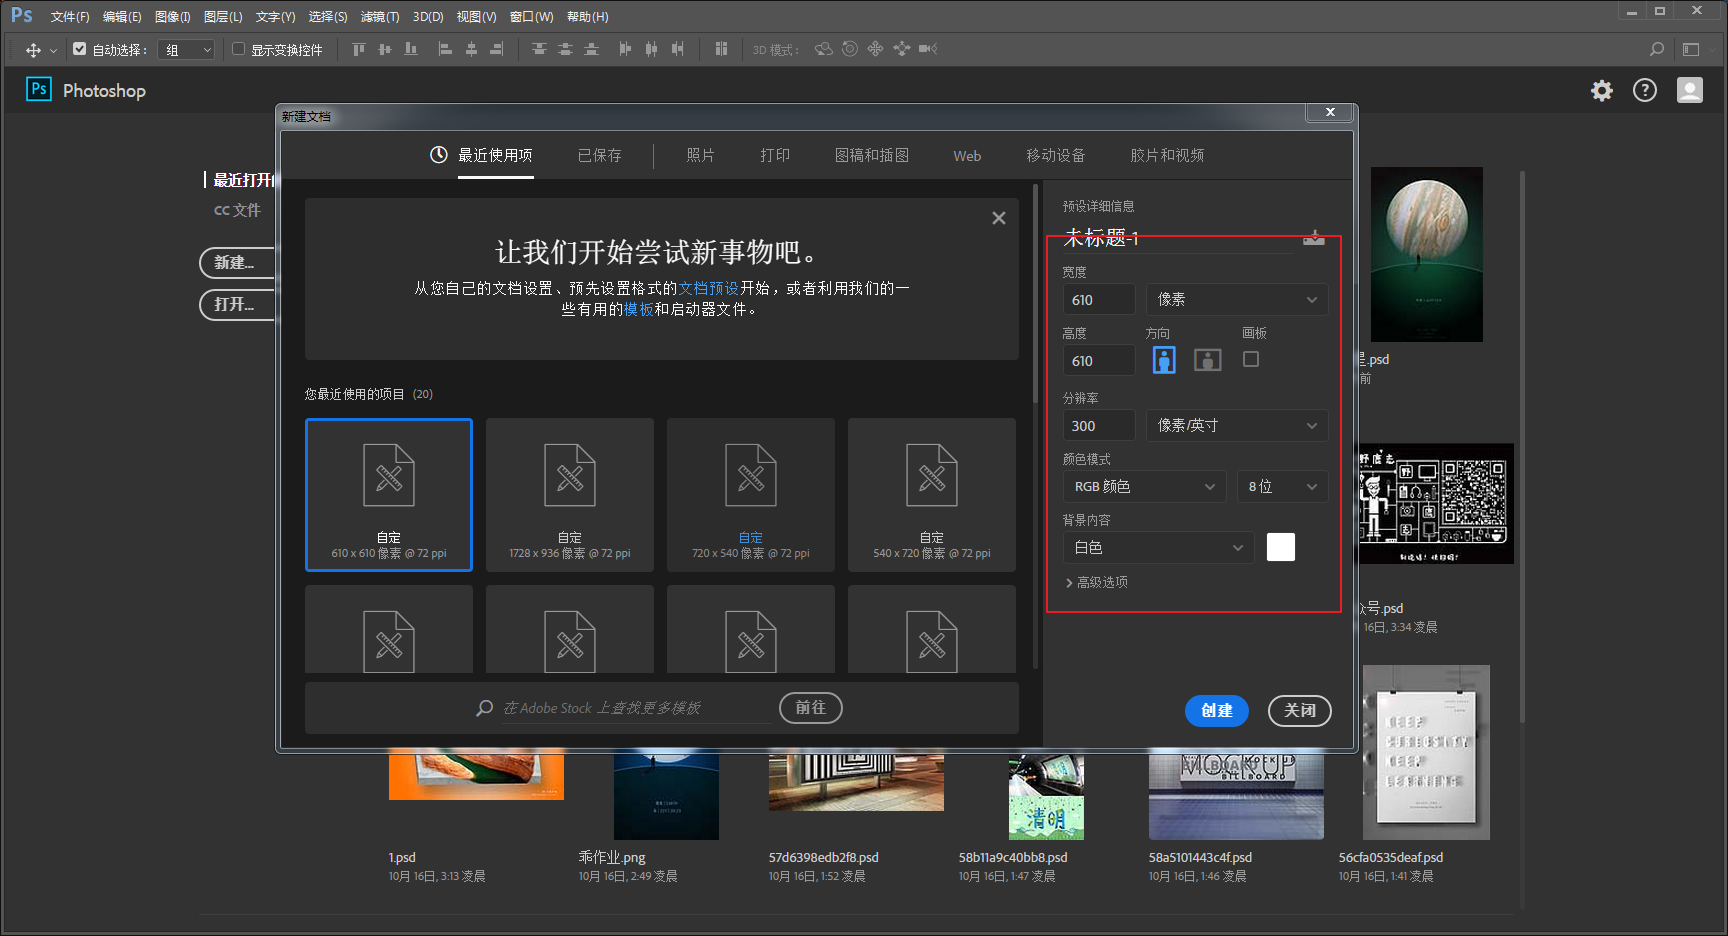Open search with magnifier icon top right
The height and width of the screenshot is (936, 1728).
(1657, 49)
